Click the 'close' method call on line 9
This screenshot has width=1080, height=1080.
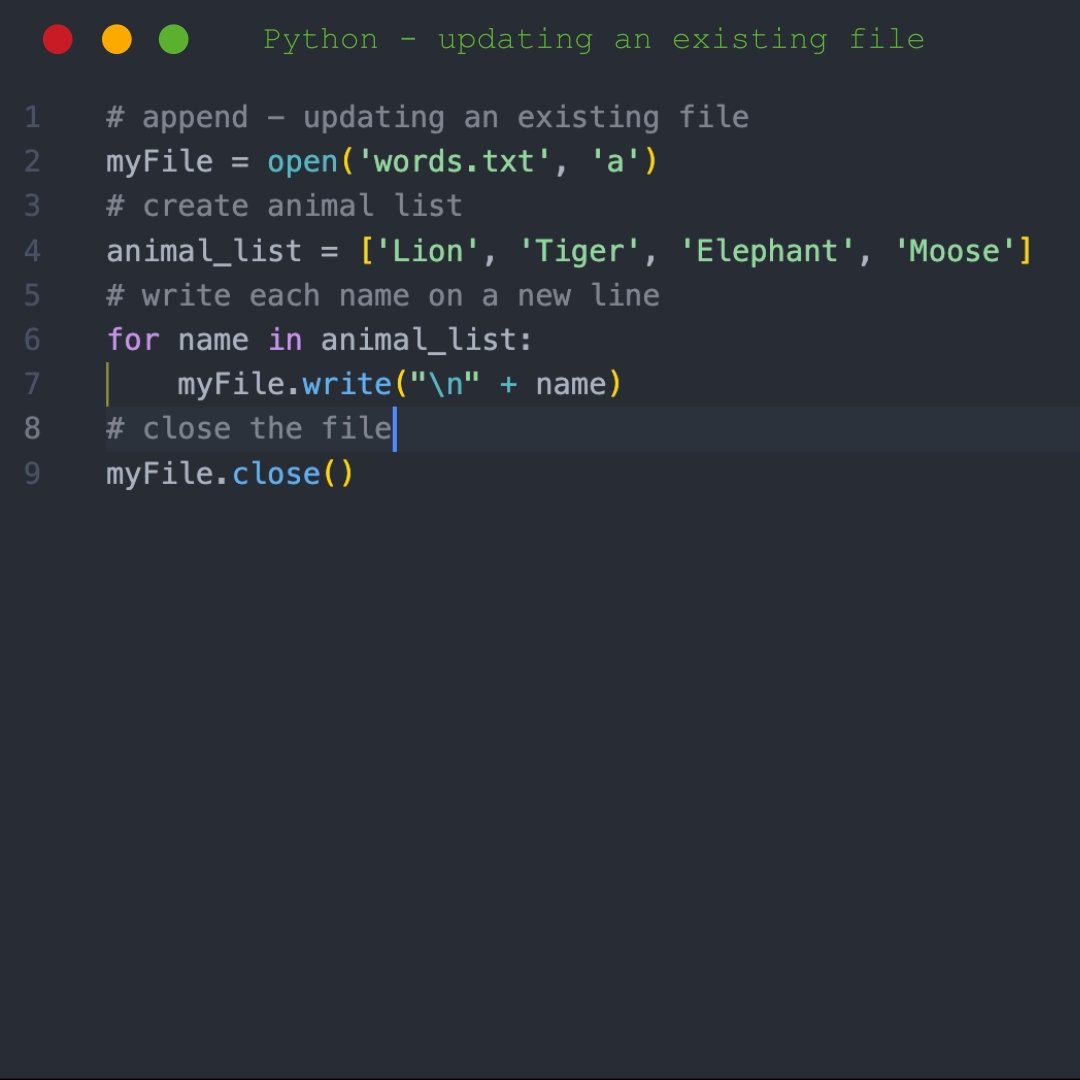click(x=276, y=473)
